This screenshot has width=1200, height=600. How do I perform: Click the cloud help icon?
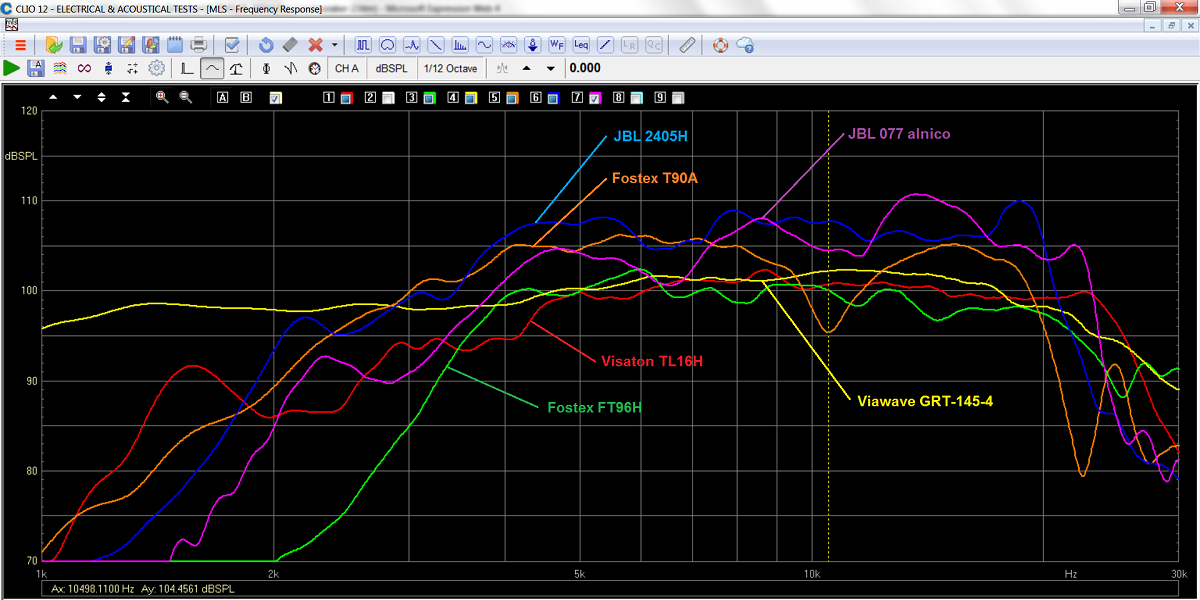coord(745,45)
